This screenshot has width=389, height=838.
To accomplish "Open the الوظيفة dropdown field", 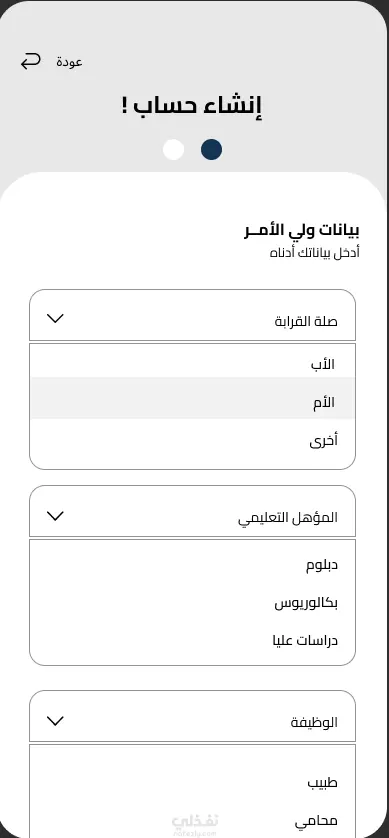I will coord(192,716).
